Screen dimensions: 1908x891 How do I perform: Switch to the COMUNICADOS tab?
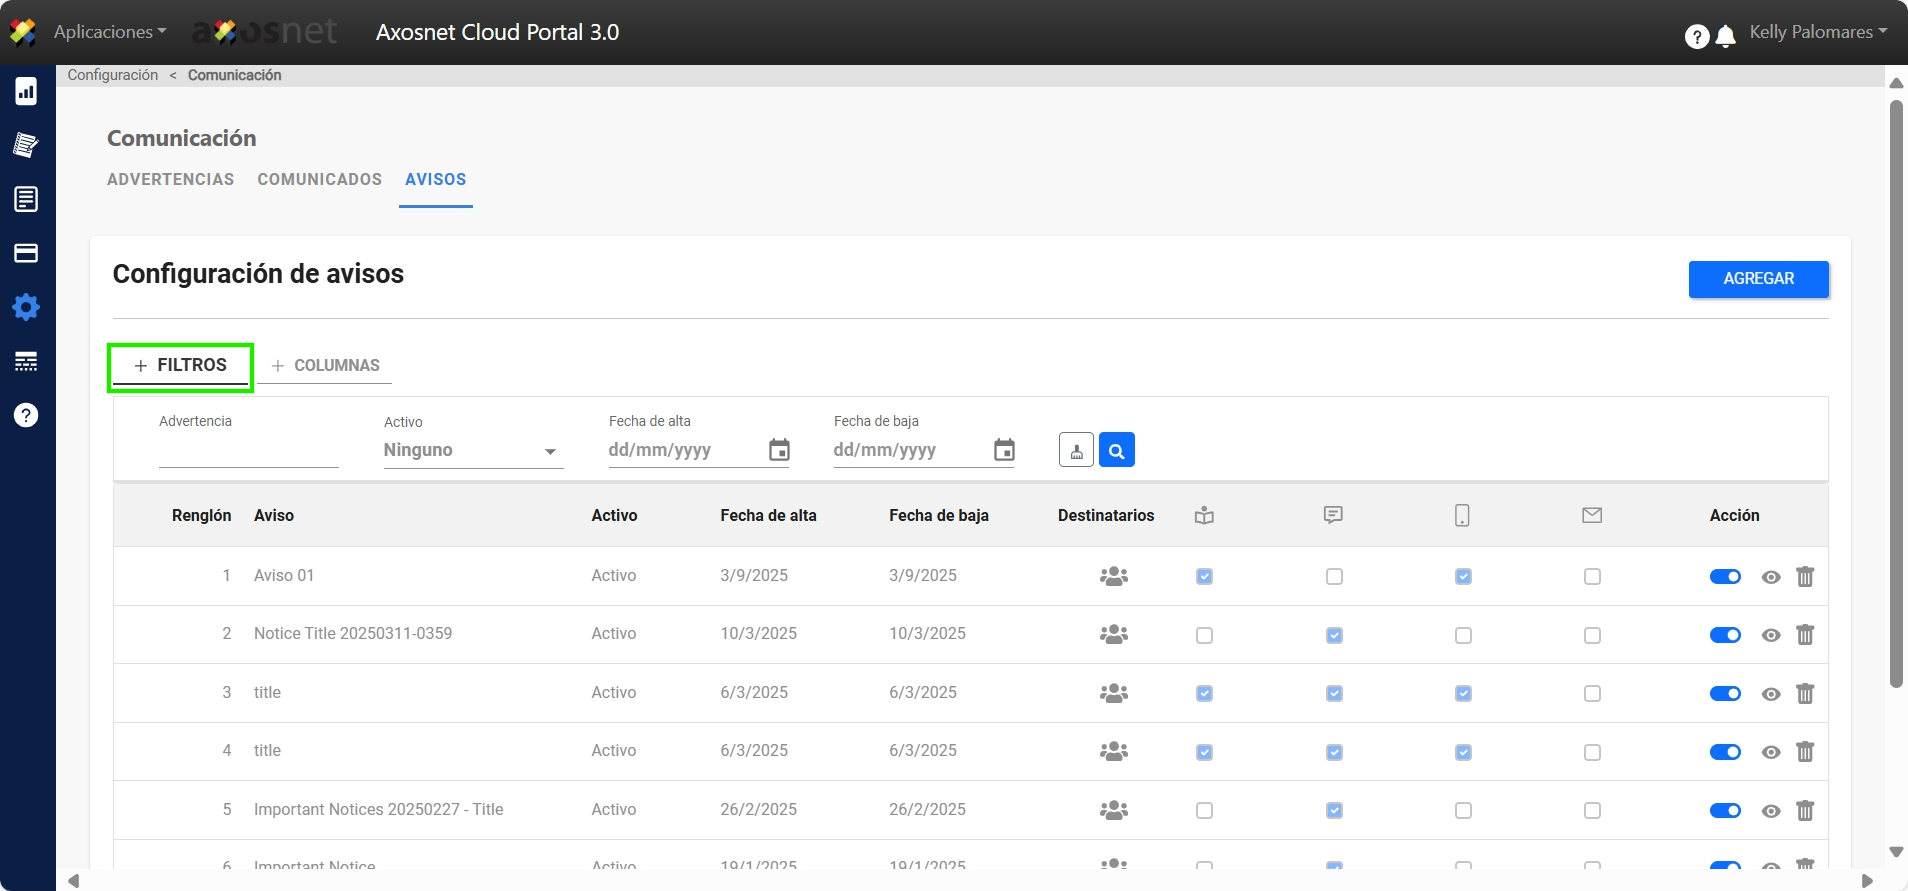pos(319,179)
